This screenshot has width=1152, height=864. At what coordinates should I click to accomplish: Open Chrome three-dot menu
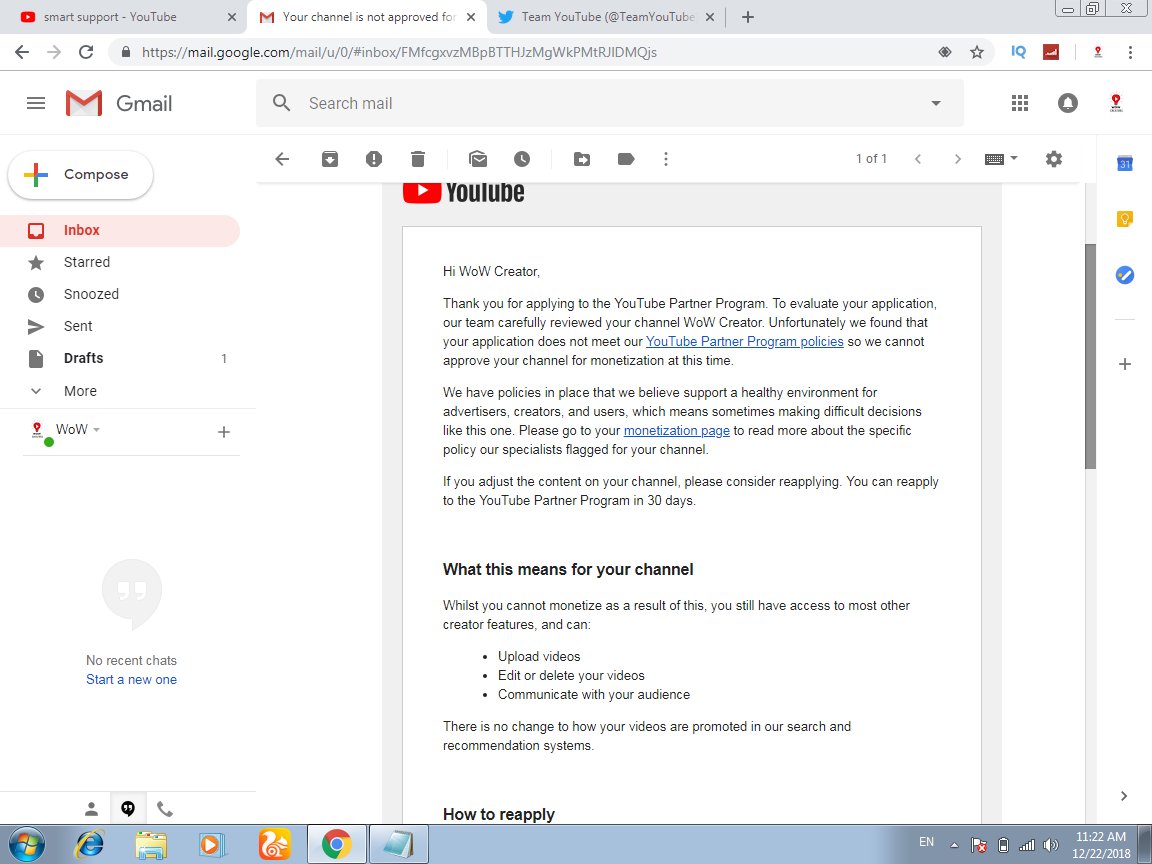click(1130, 52)
